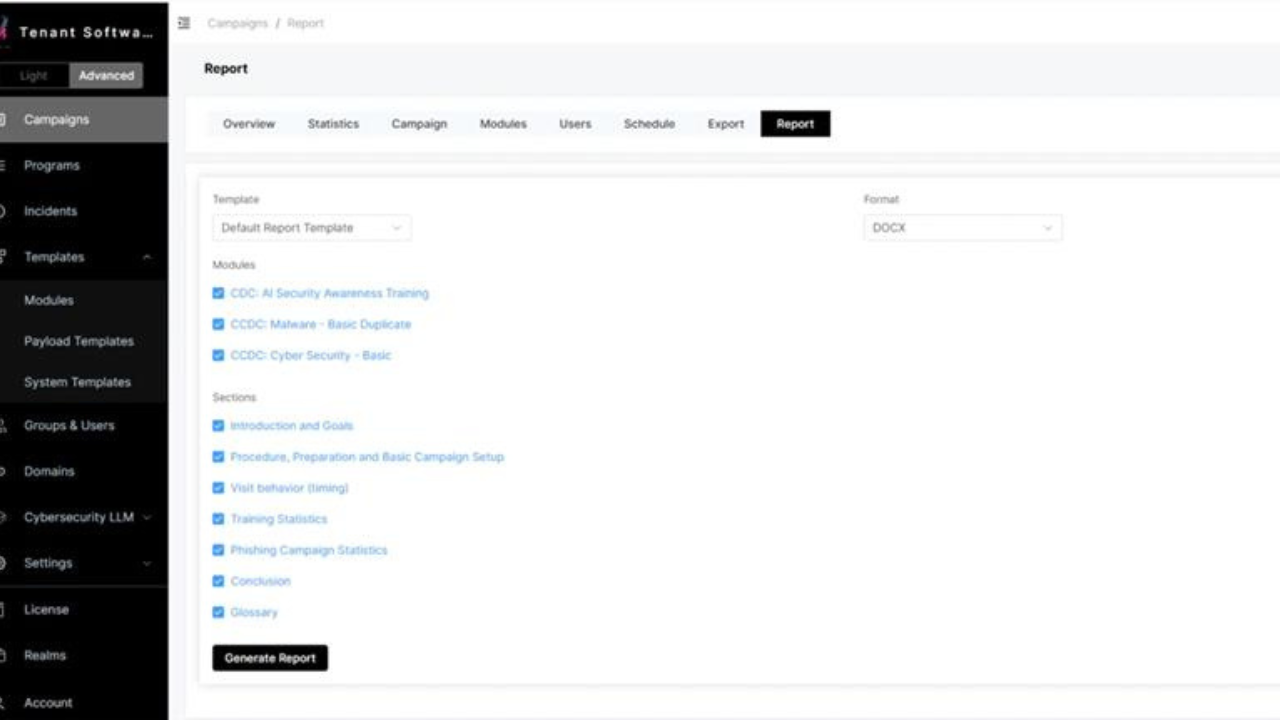This screenshot has width=1280, height=720.
Task: Collapse the Templates section in sidebar
Action: 147,257
